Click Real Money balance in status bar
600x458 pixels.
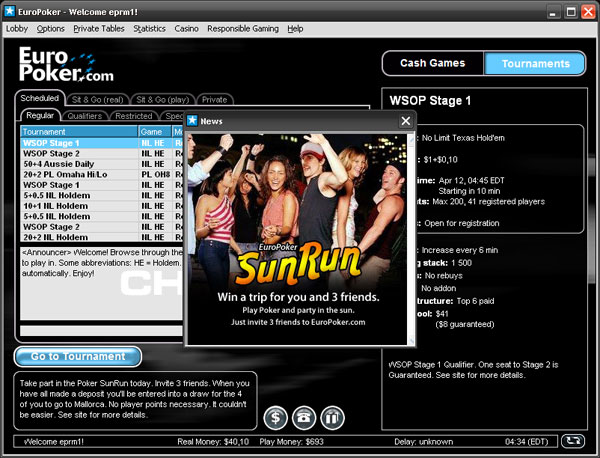(213, 442)
